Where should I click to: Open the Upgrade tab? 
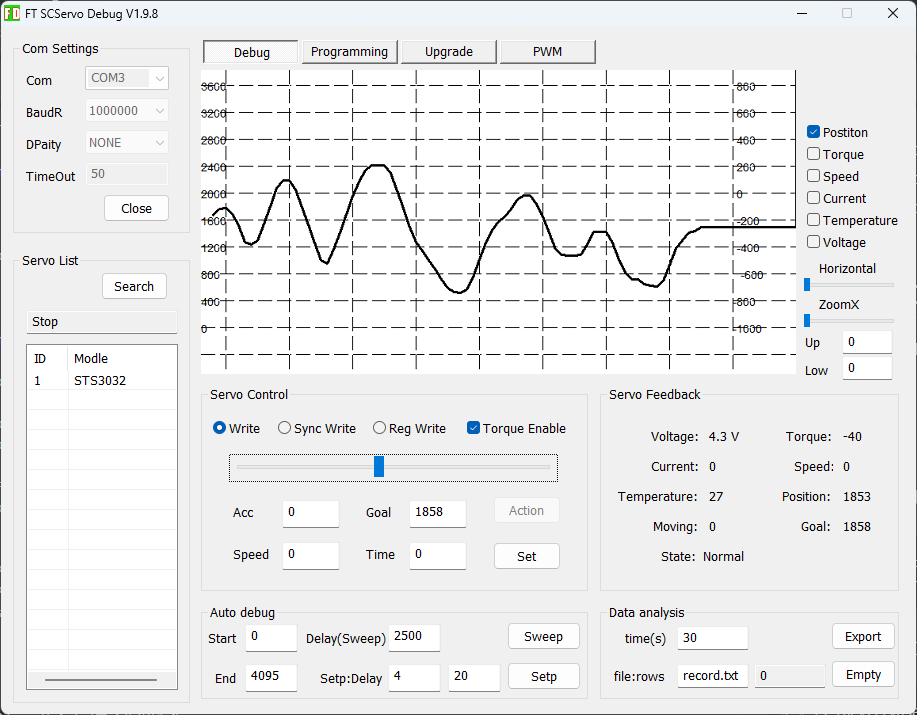click(449, 52)
